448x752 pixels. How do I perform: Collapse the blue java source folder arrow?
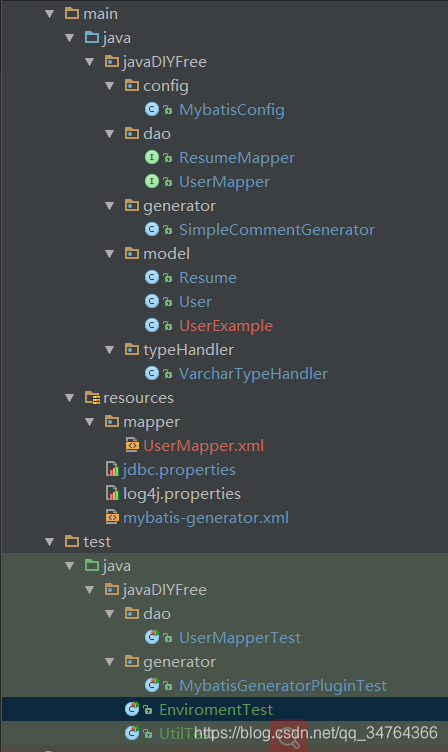point(70,38)
